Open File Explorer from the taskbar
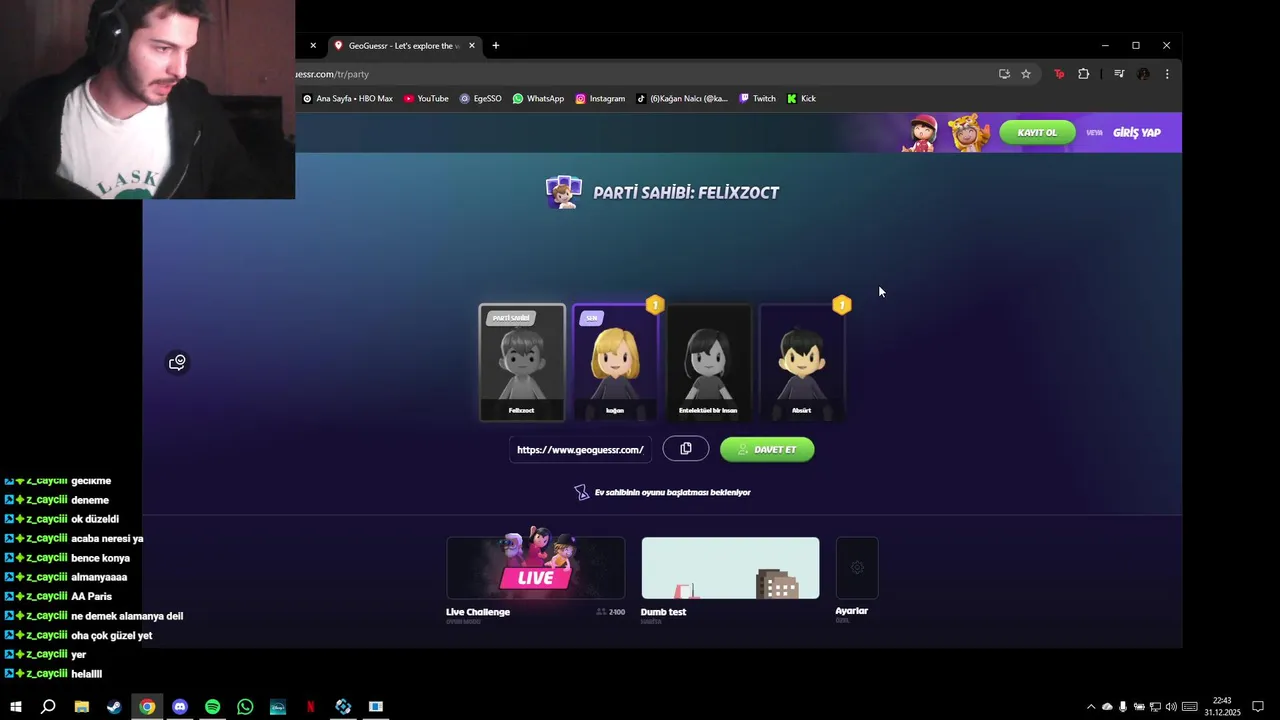This screenshot has height=720, width=1280. click(82, 707)
